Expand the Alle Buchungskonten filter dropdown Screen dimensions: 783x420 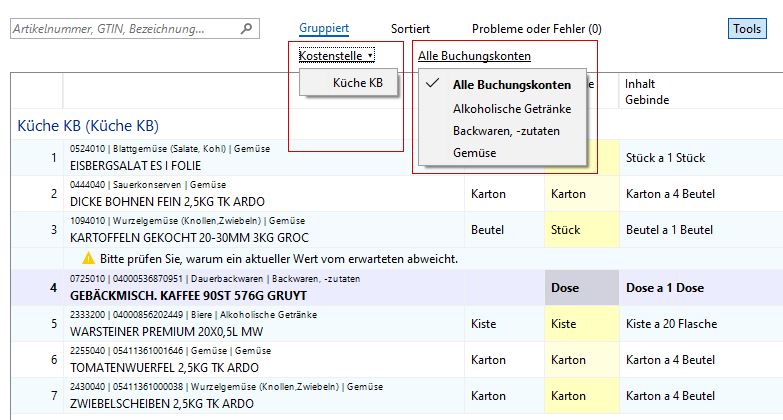[x=474, y=56]
